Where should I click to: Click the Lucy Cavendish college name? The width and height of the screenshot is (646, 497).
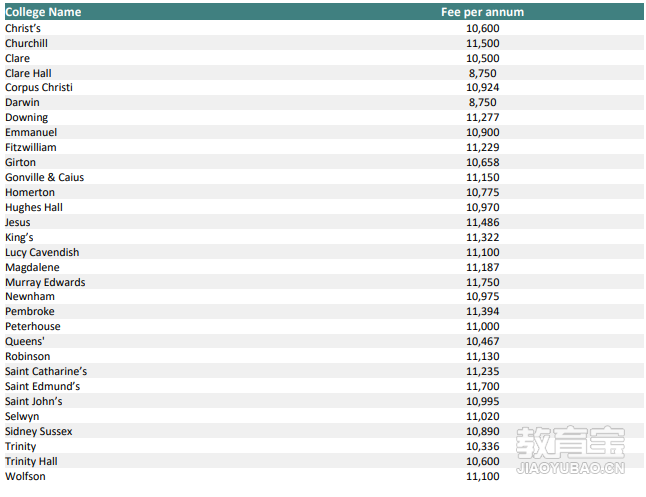[x=42, y=252]
